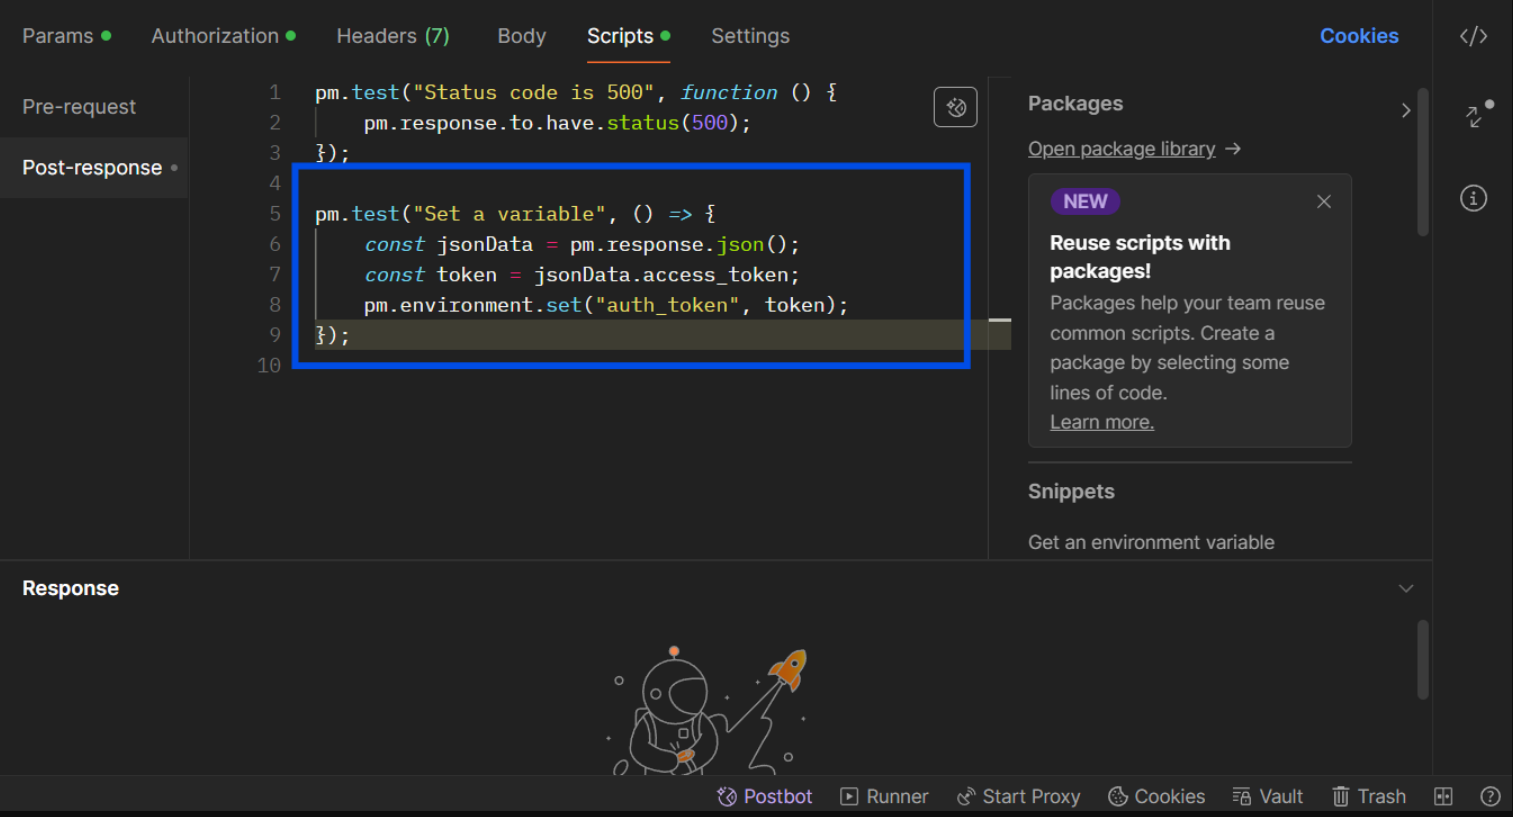Collapse the Packages side panel chevron

pos(1405,110)
